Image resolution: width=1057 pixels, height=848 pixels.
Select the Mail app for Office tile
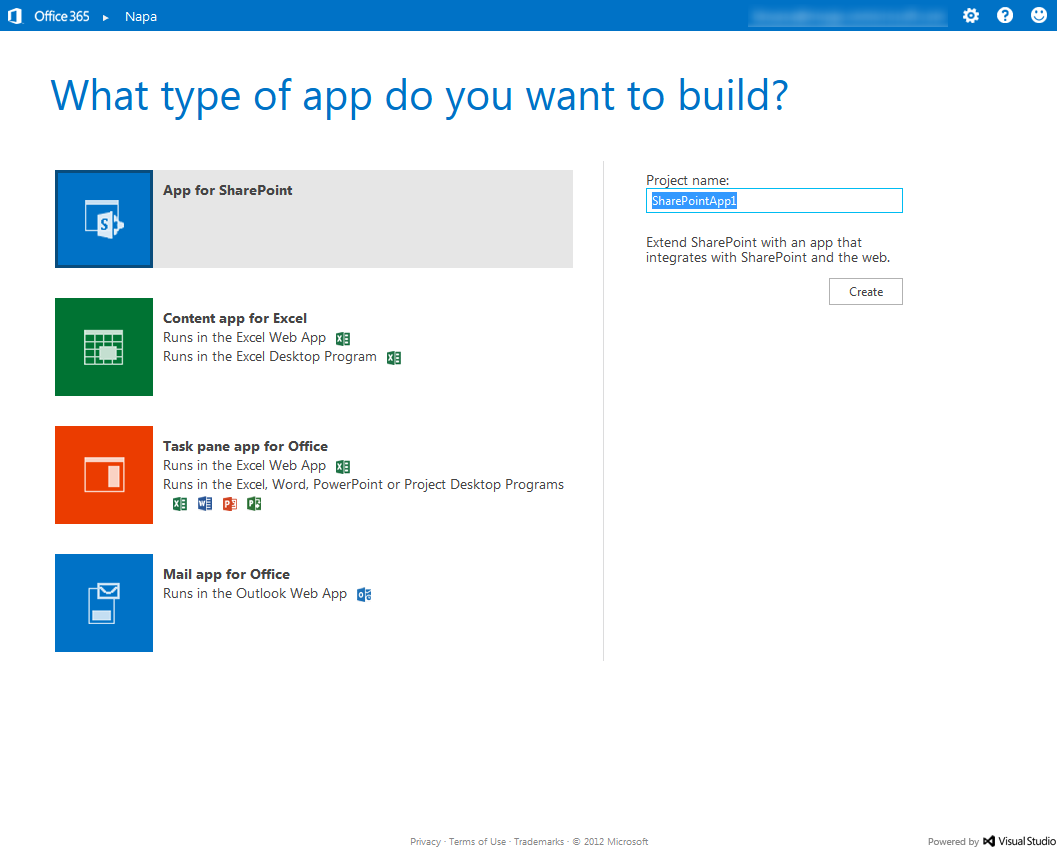point(104,603)
